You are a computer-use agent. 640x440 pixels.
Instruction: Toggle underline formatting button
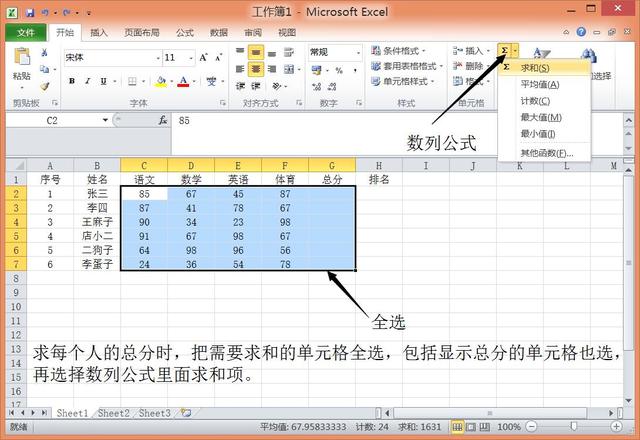[104, 82]
